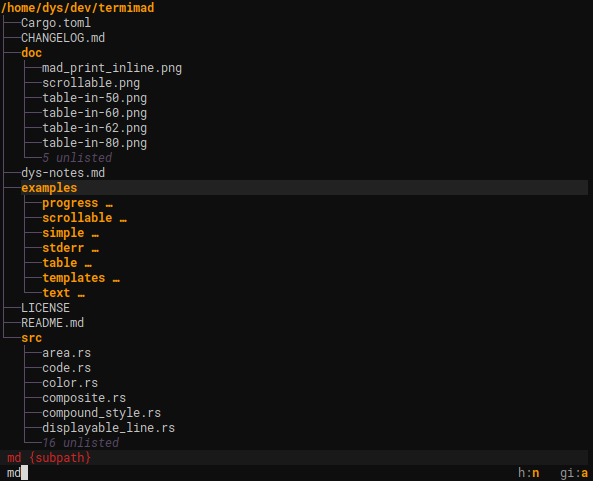
Task: Toggle the gitignore gi:a flag
Action: coord(574,473)
